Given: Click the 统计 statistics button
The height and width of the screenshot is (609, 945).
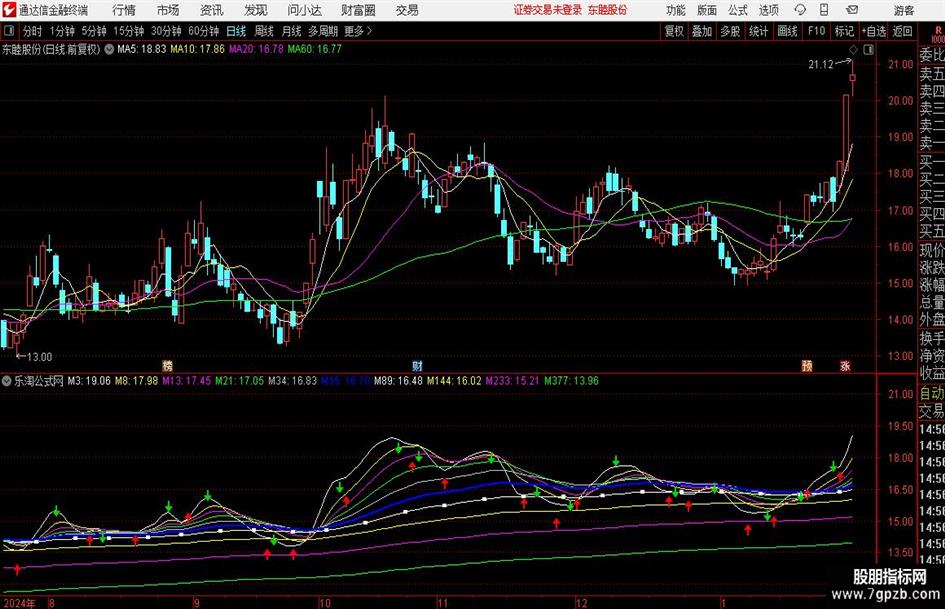Looking at the screenshot, I should [x=758, y=31].
